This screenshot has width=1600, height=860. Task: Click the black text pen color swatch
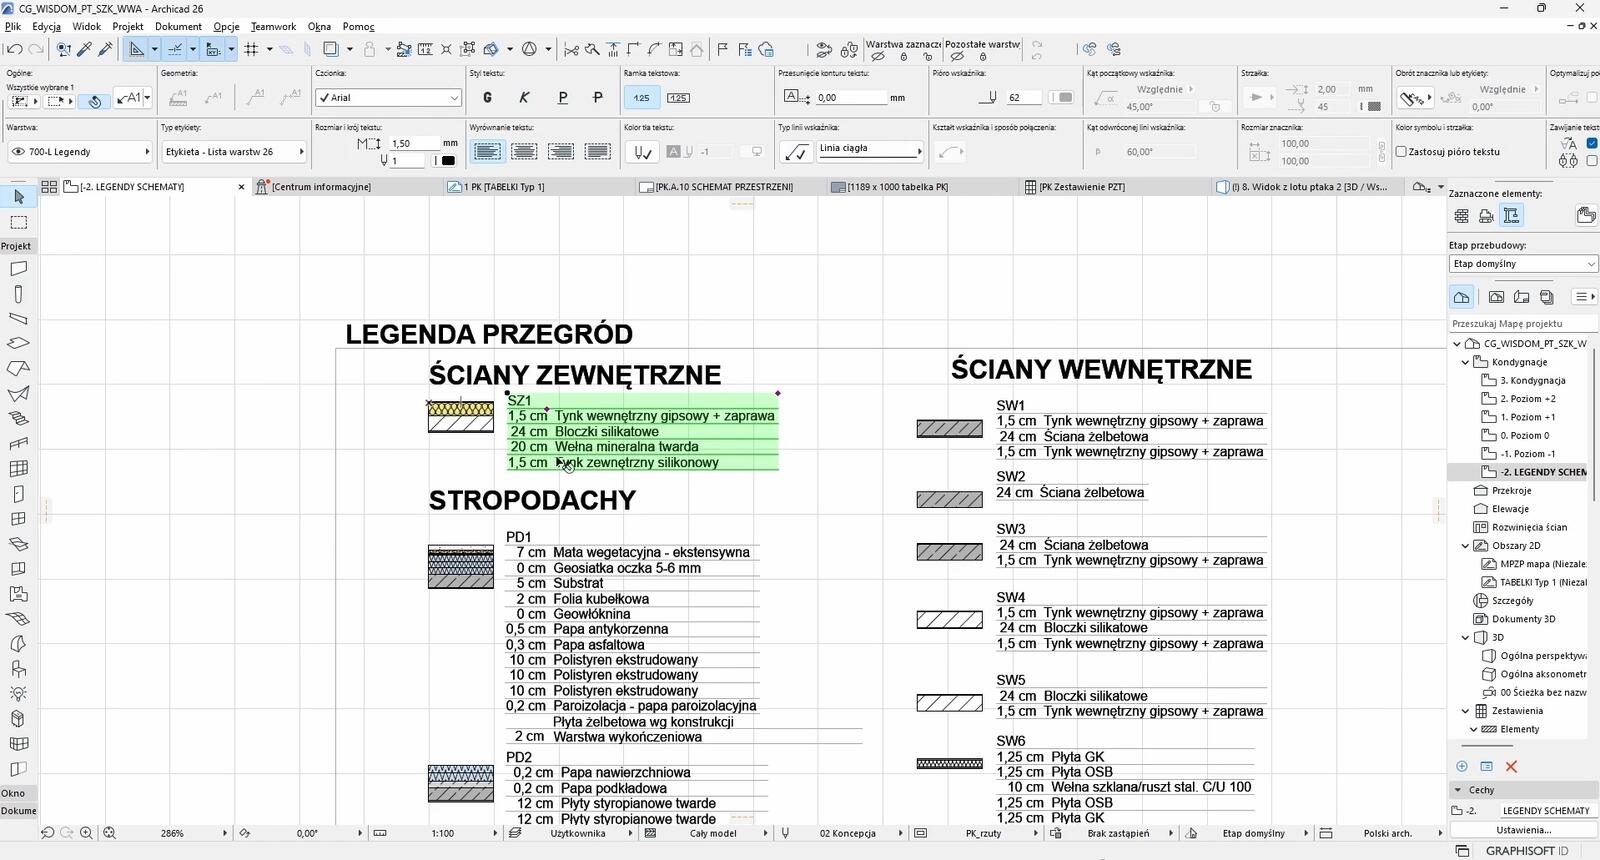(x=448, y=160)
